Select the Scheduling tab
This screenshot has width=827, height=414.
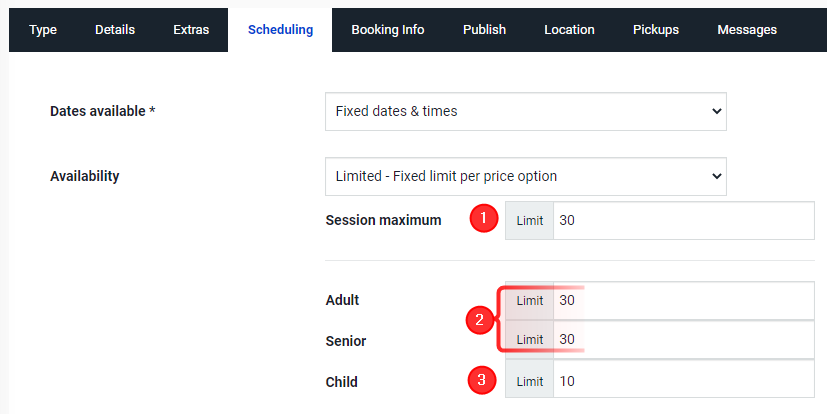[280, 30]
